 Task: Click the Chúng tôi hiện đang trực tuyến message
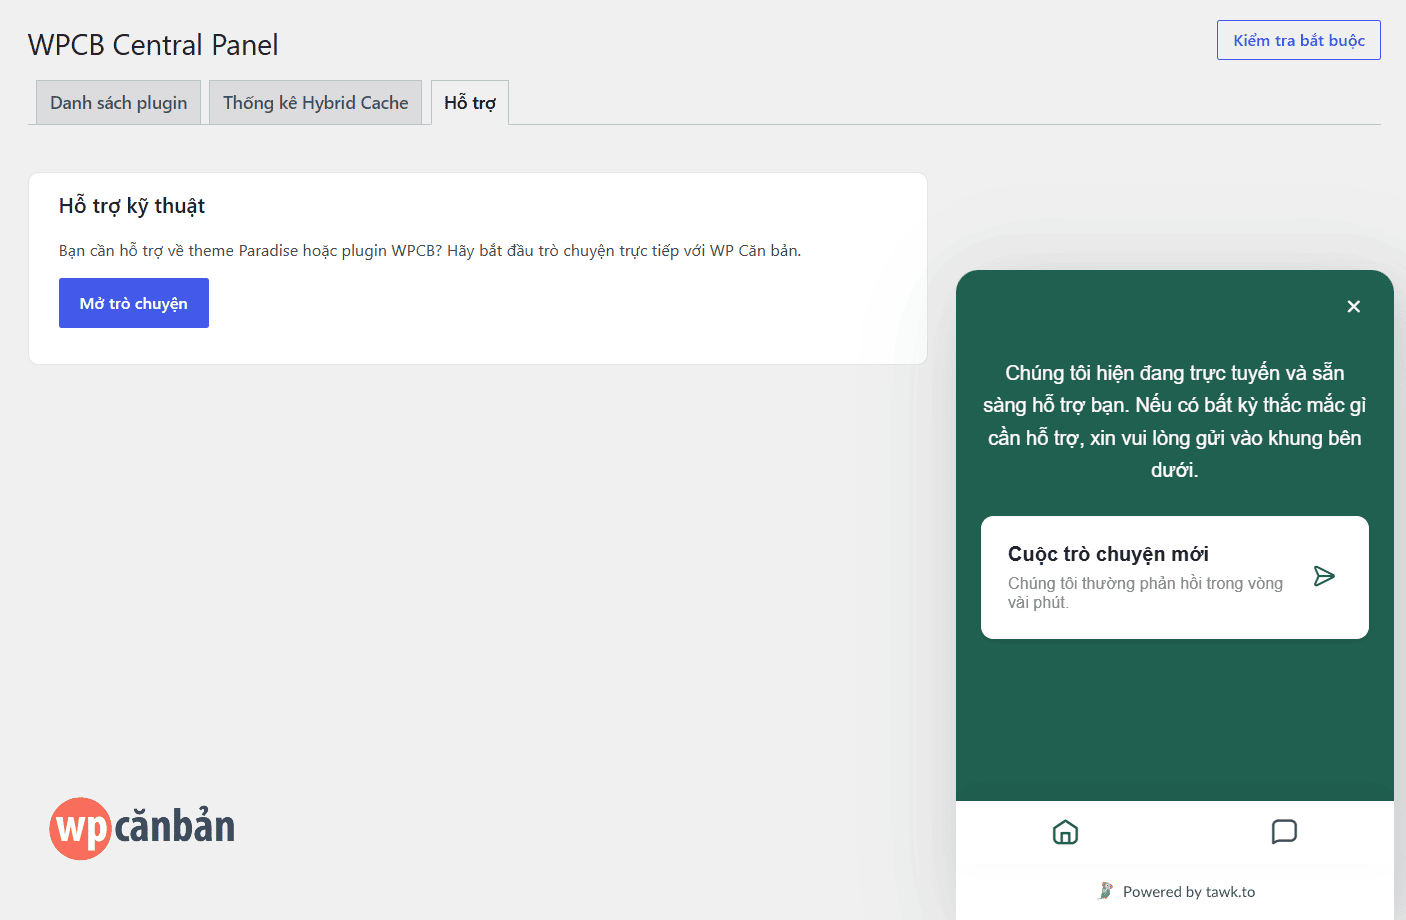[1174, 421]
